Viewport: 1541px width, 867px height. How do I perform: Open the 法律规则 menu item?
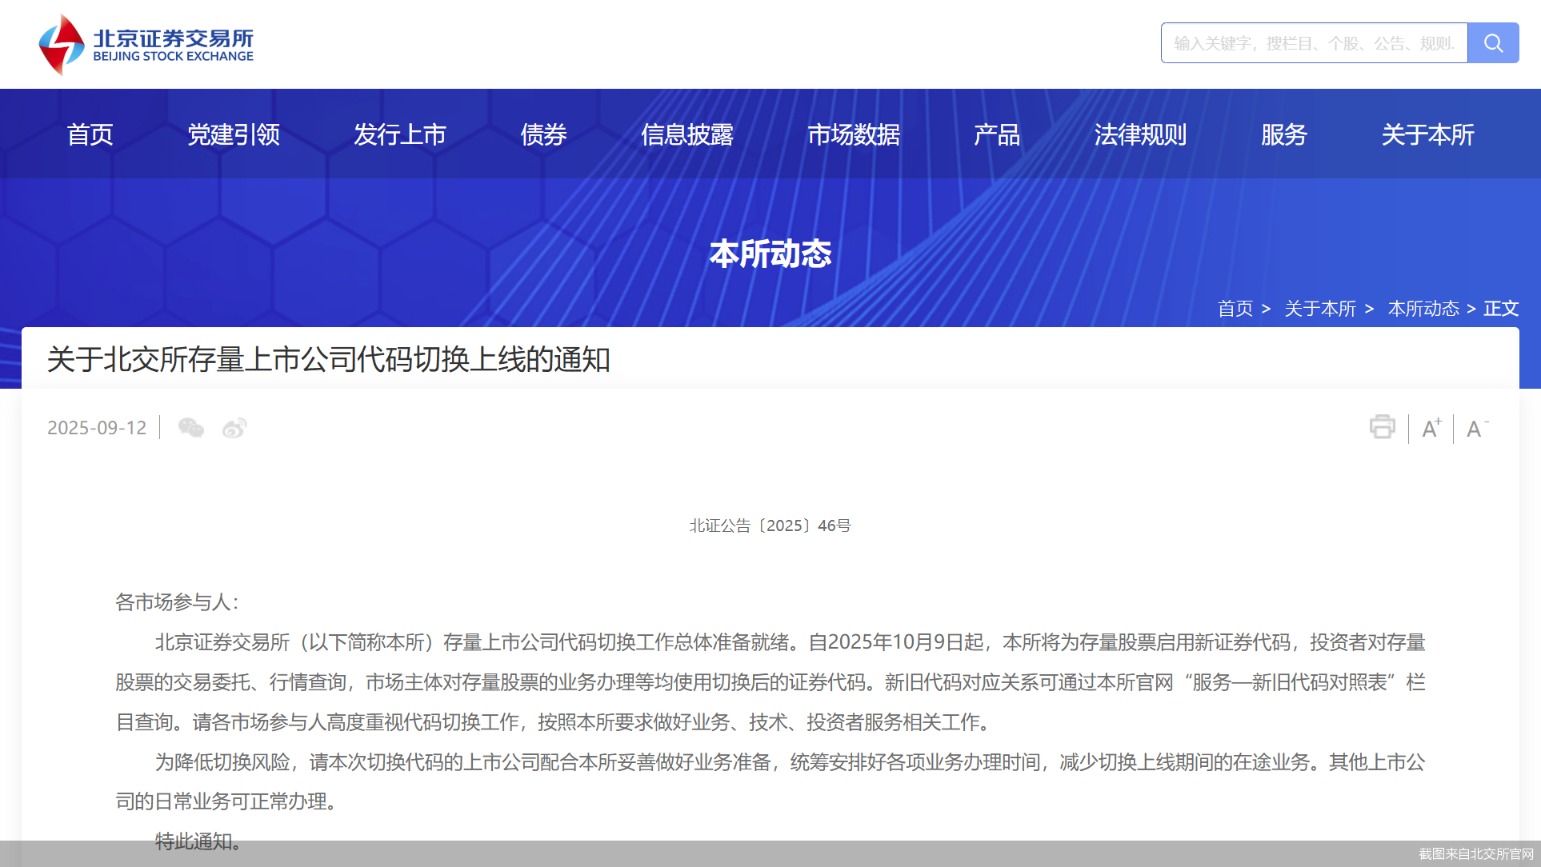coord(1140,135)
